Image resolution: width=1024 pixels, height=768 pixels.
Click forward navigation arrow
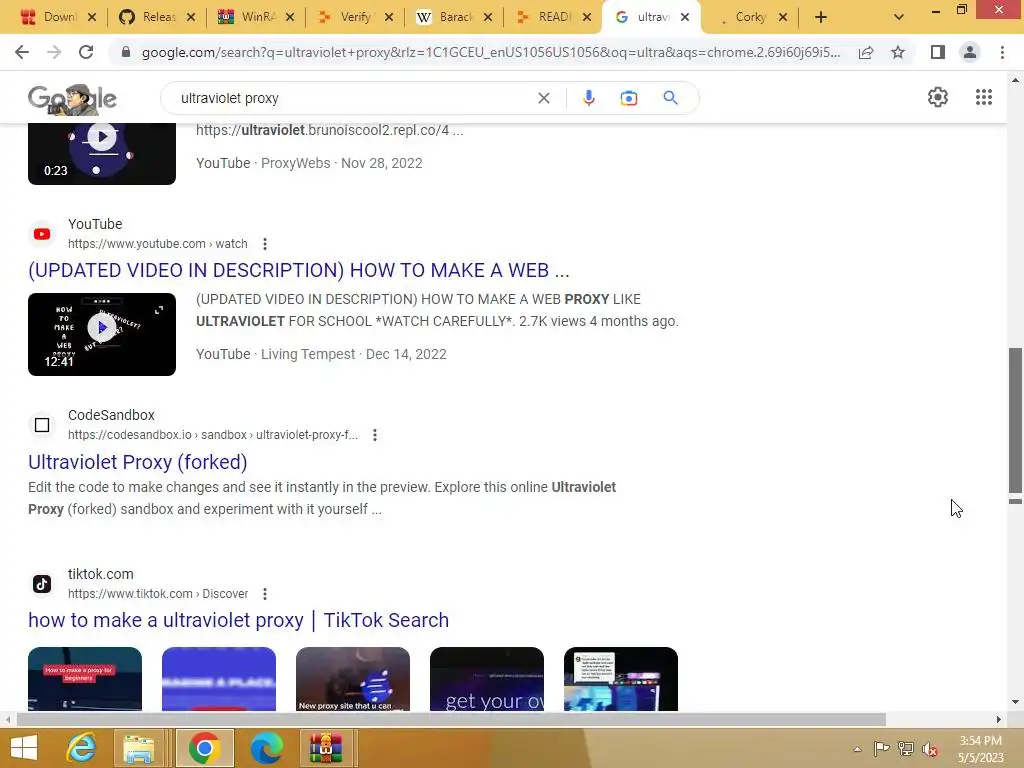54,52
